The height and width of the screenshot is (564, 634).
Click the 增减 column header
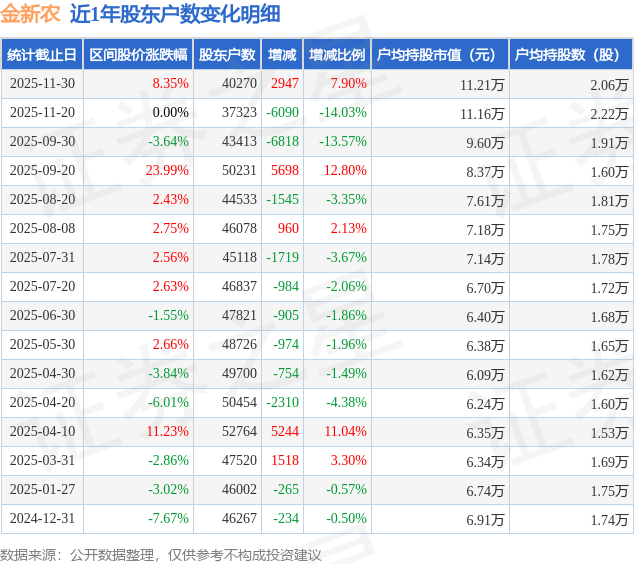[x=282, y=55]
